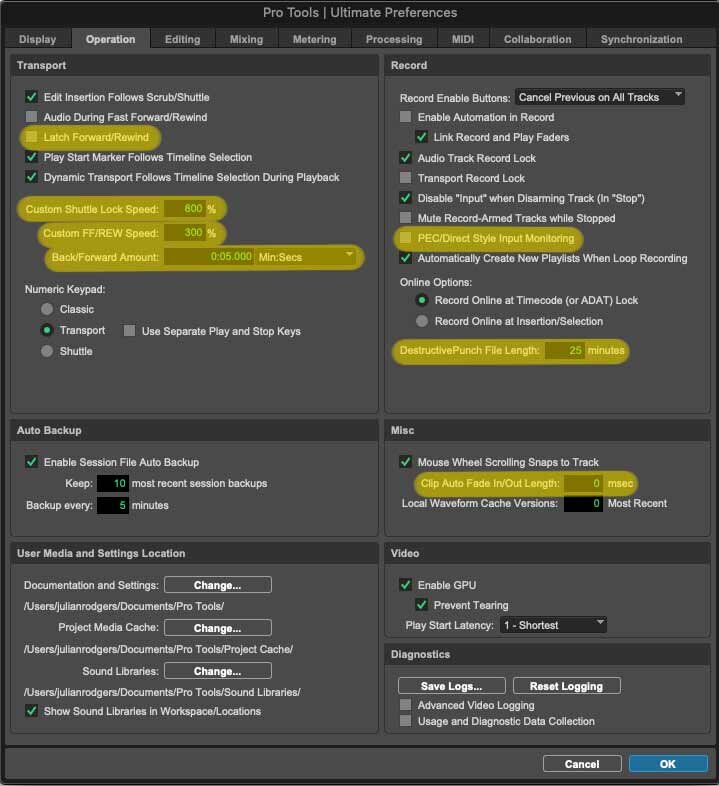Open the Collaboration tab
The image size is (719, 786).
coord(537,39)
